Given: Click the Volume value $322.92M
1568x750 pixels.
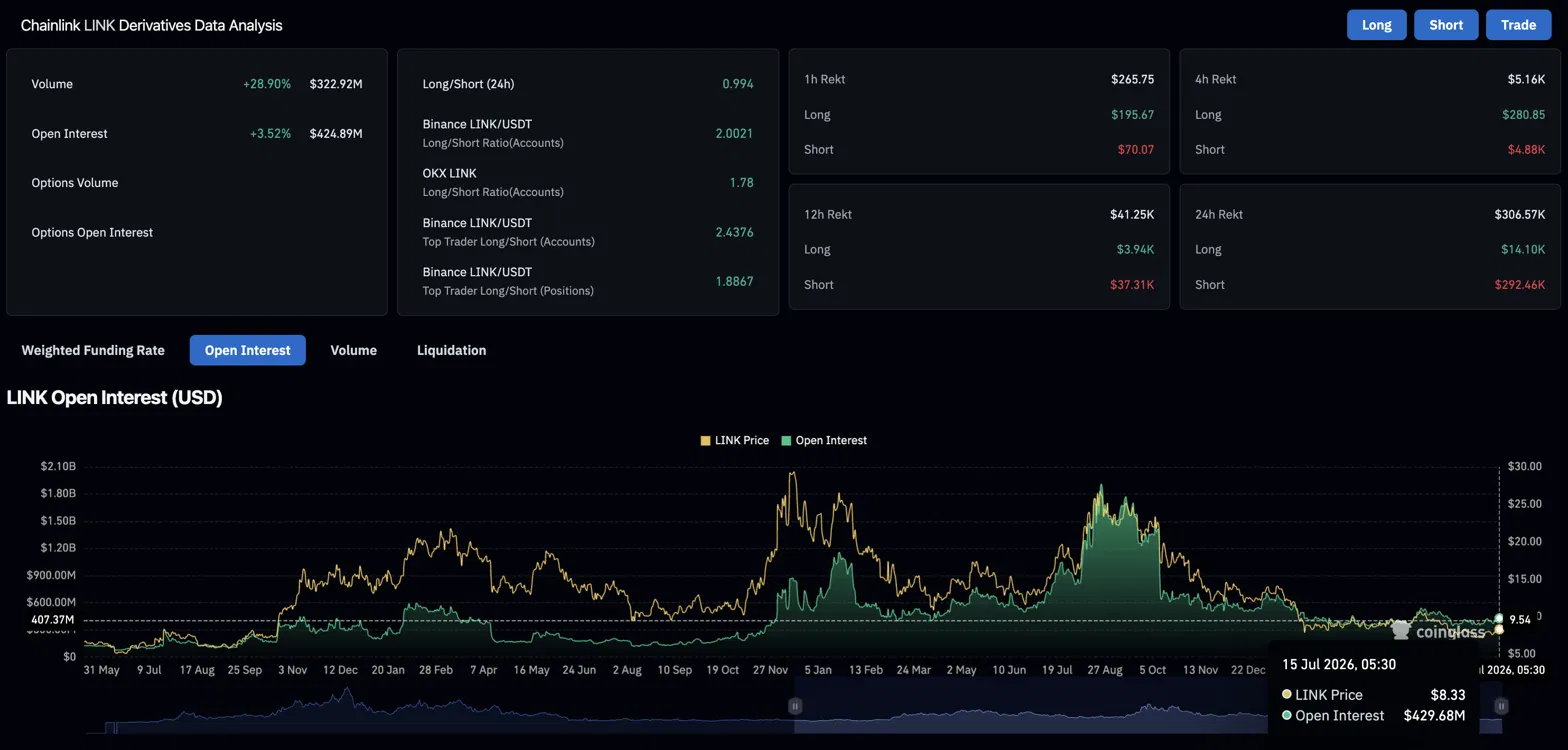Looking at the screenshot, I should 336,84.
